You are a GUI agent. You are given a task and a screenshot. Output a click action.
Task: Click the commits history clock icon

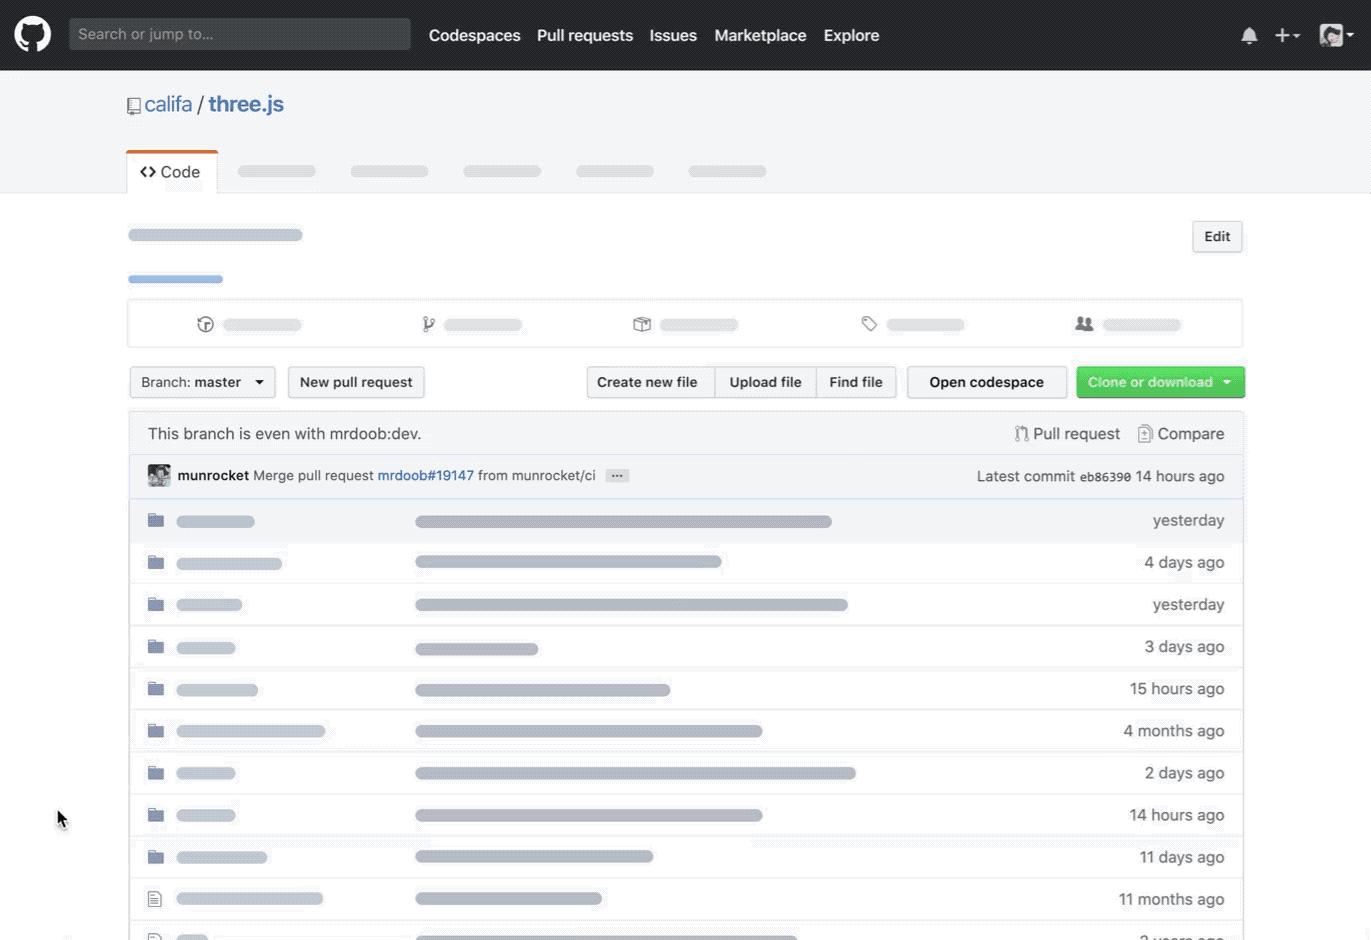point(206,324)
